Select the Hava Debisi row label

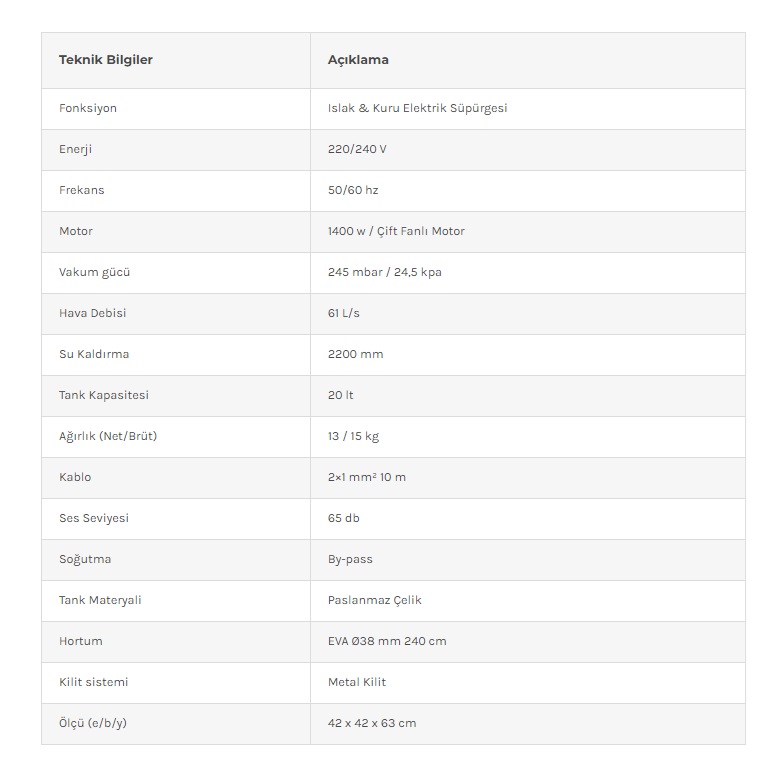point(92,313)
